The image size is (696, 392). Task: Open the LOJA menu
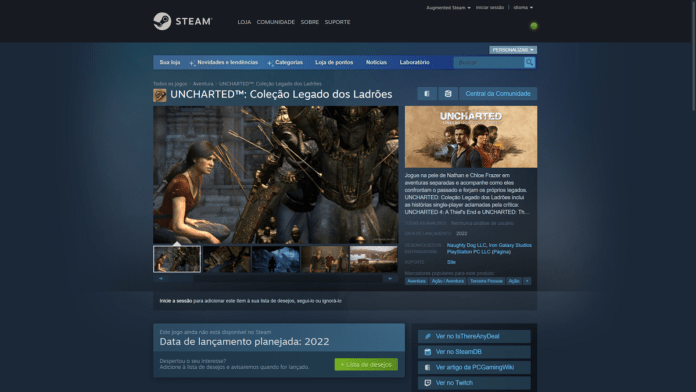pos(244,22)
